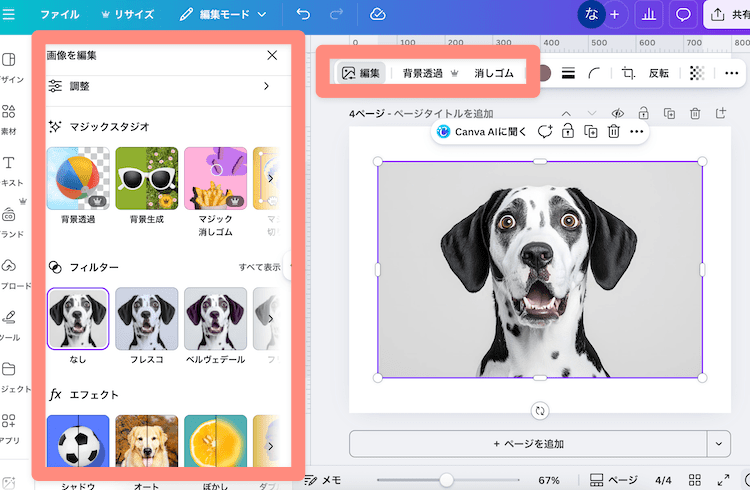Lock the page with page lock icon
Viewport: 750px width, 490px height.
point(643,113)
